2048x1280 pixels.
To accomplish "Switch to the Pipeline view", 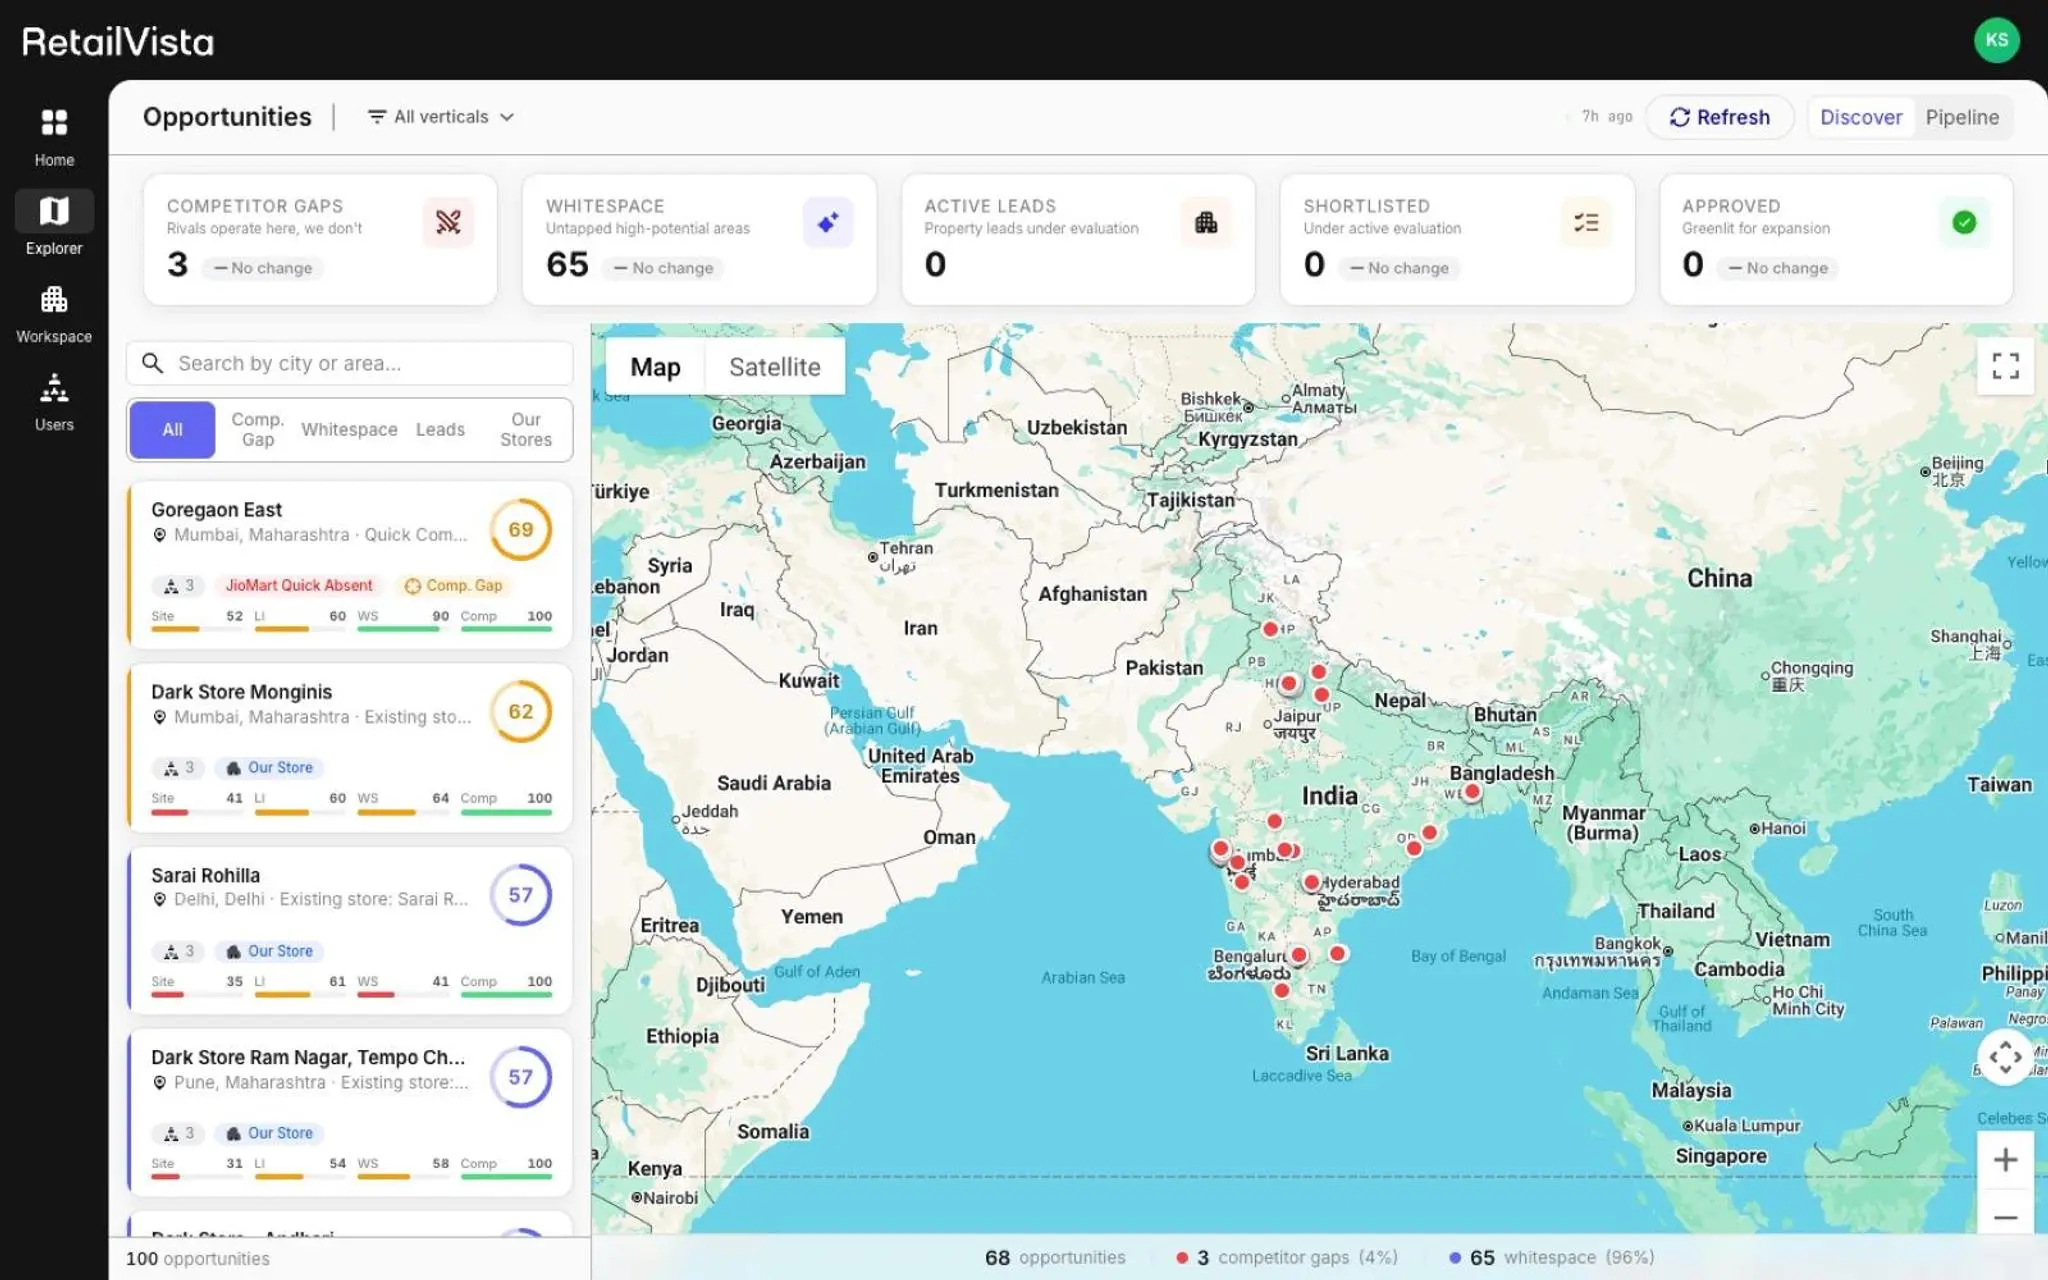I will [x=1961, y=117].
